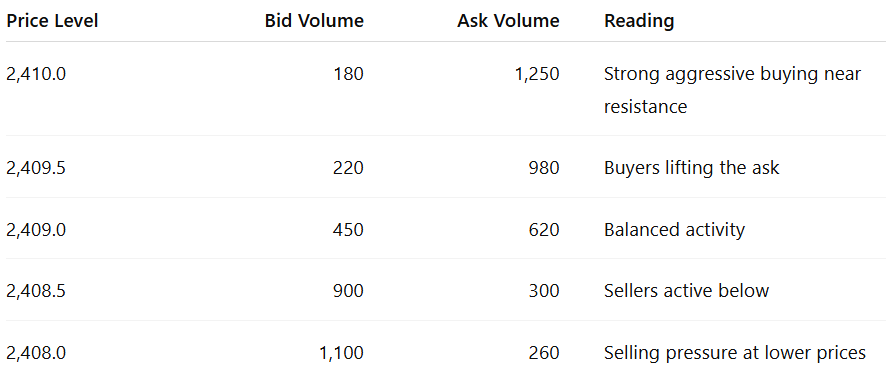Click the ask volume value 1,250
This screenshot has height=374, width=894.
(537, 74)
